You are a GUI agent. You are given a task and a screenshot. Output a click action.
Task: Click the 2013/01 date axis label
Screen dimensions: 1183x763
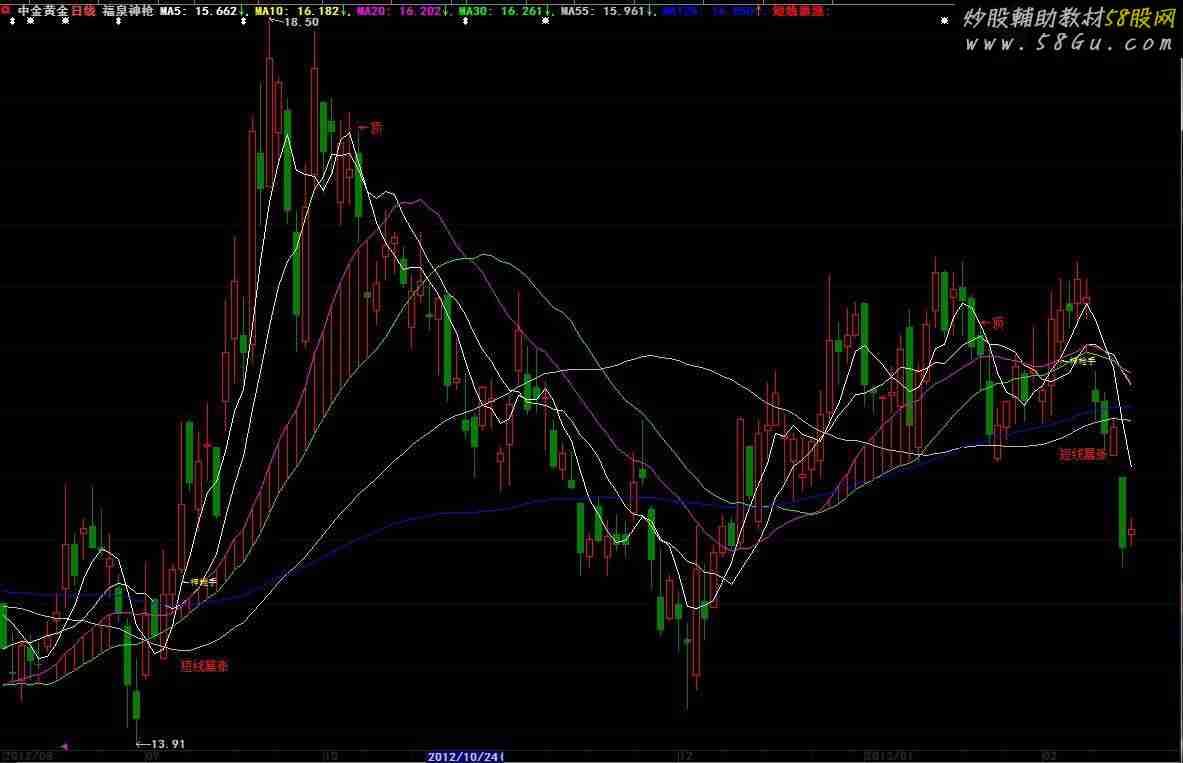pos(888,755)
